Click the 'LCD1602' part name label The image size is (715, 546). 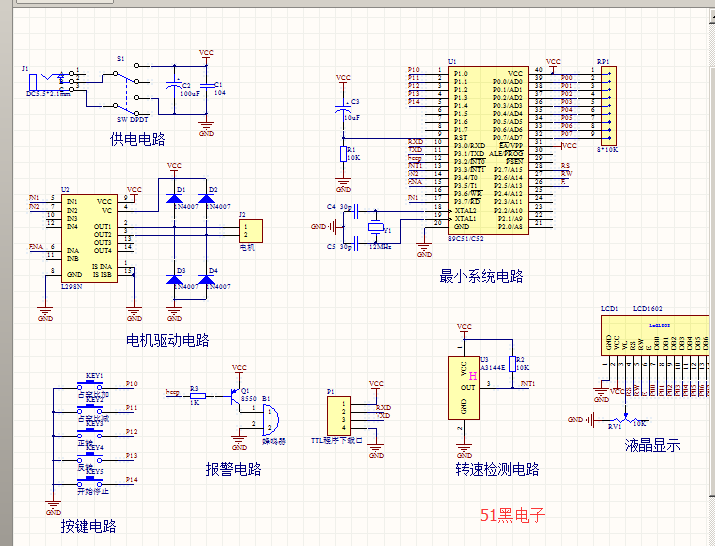click(x=648, y=309)
